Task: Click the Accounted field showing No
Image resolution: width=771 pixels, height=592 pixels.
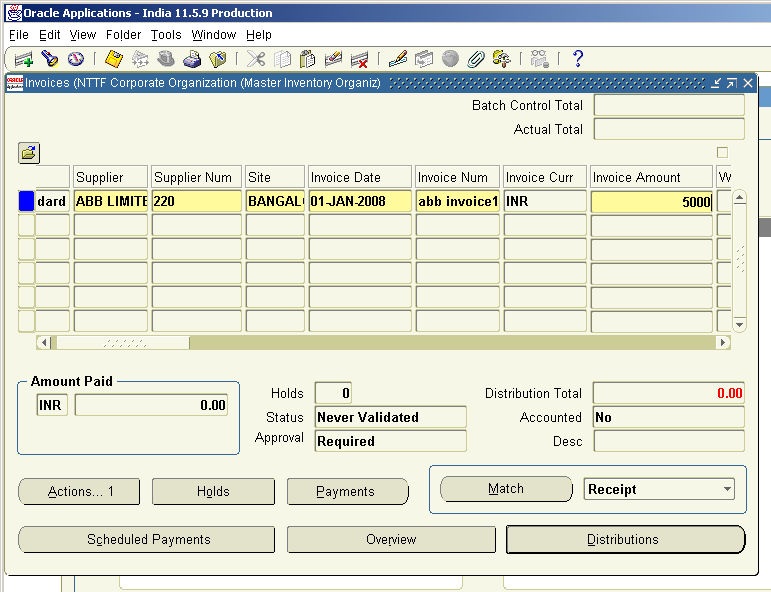Action: click(x=669, y=417)
